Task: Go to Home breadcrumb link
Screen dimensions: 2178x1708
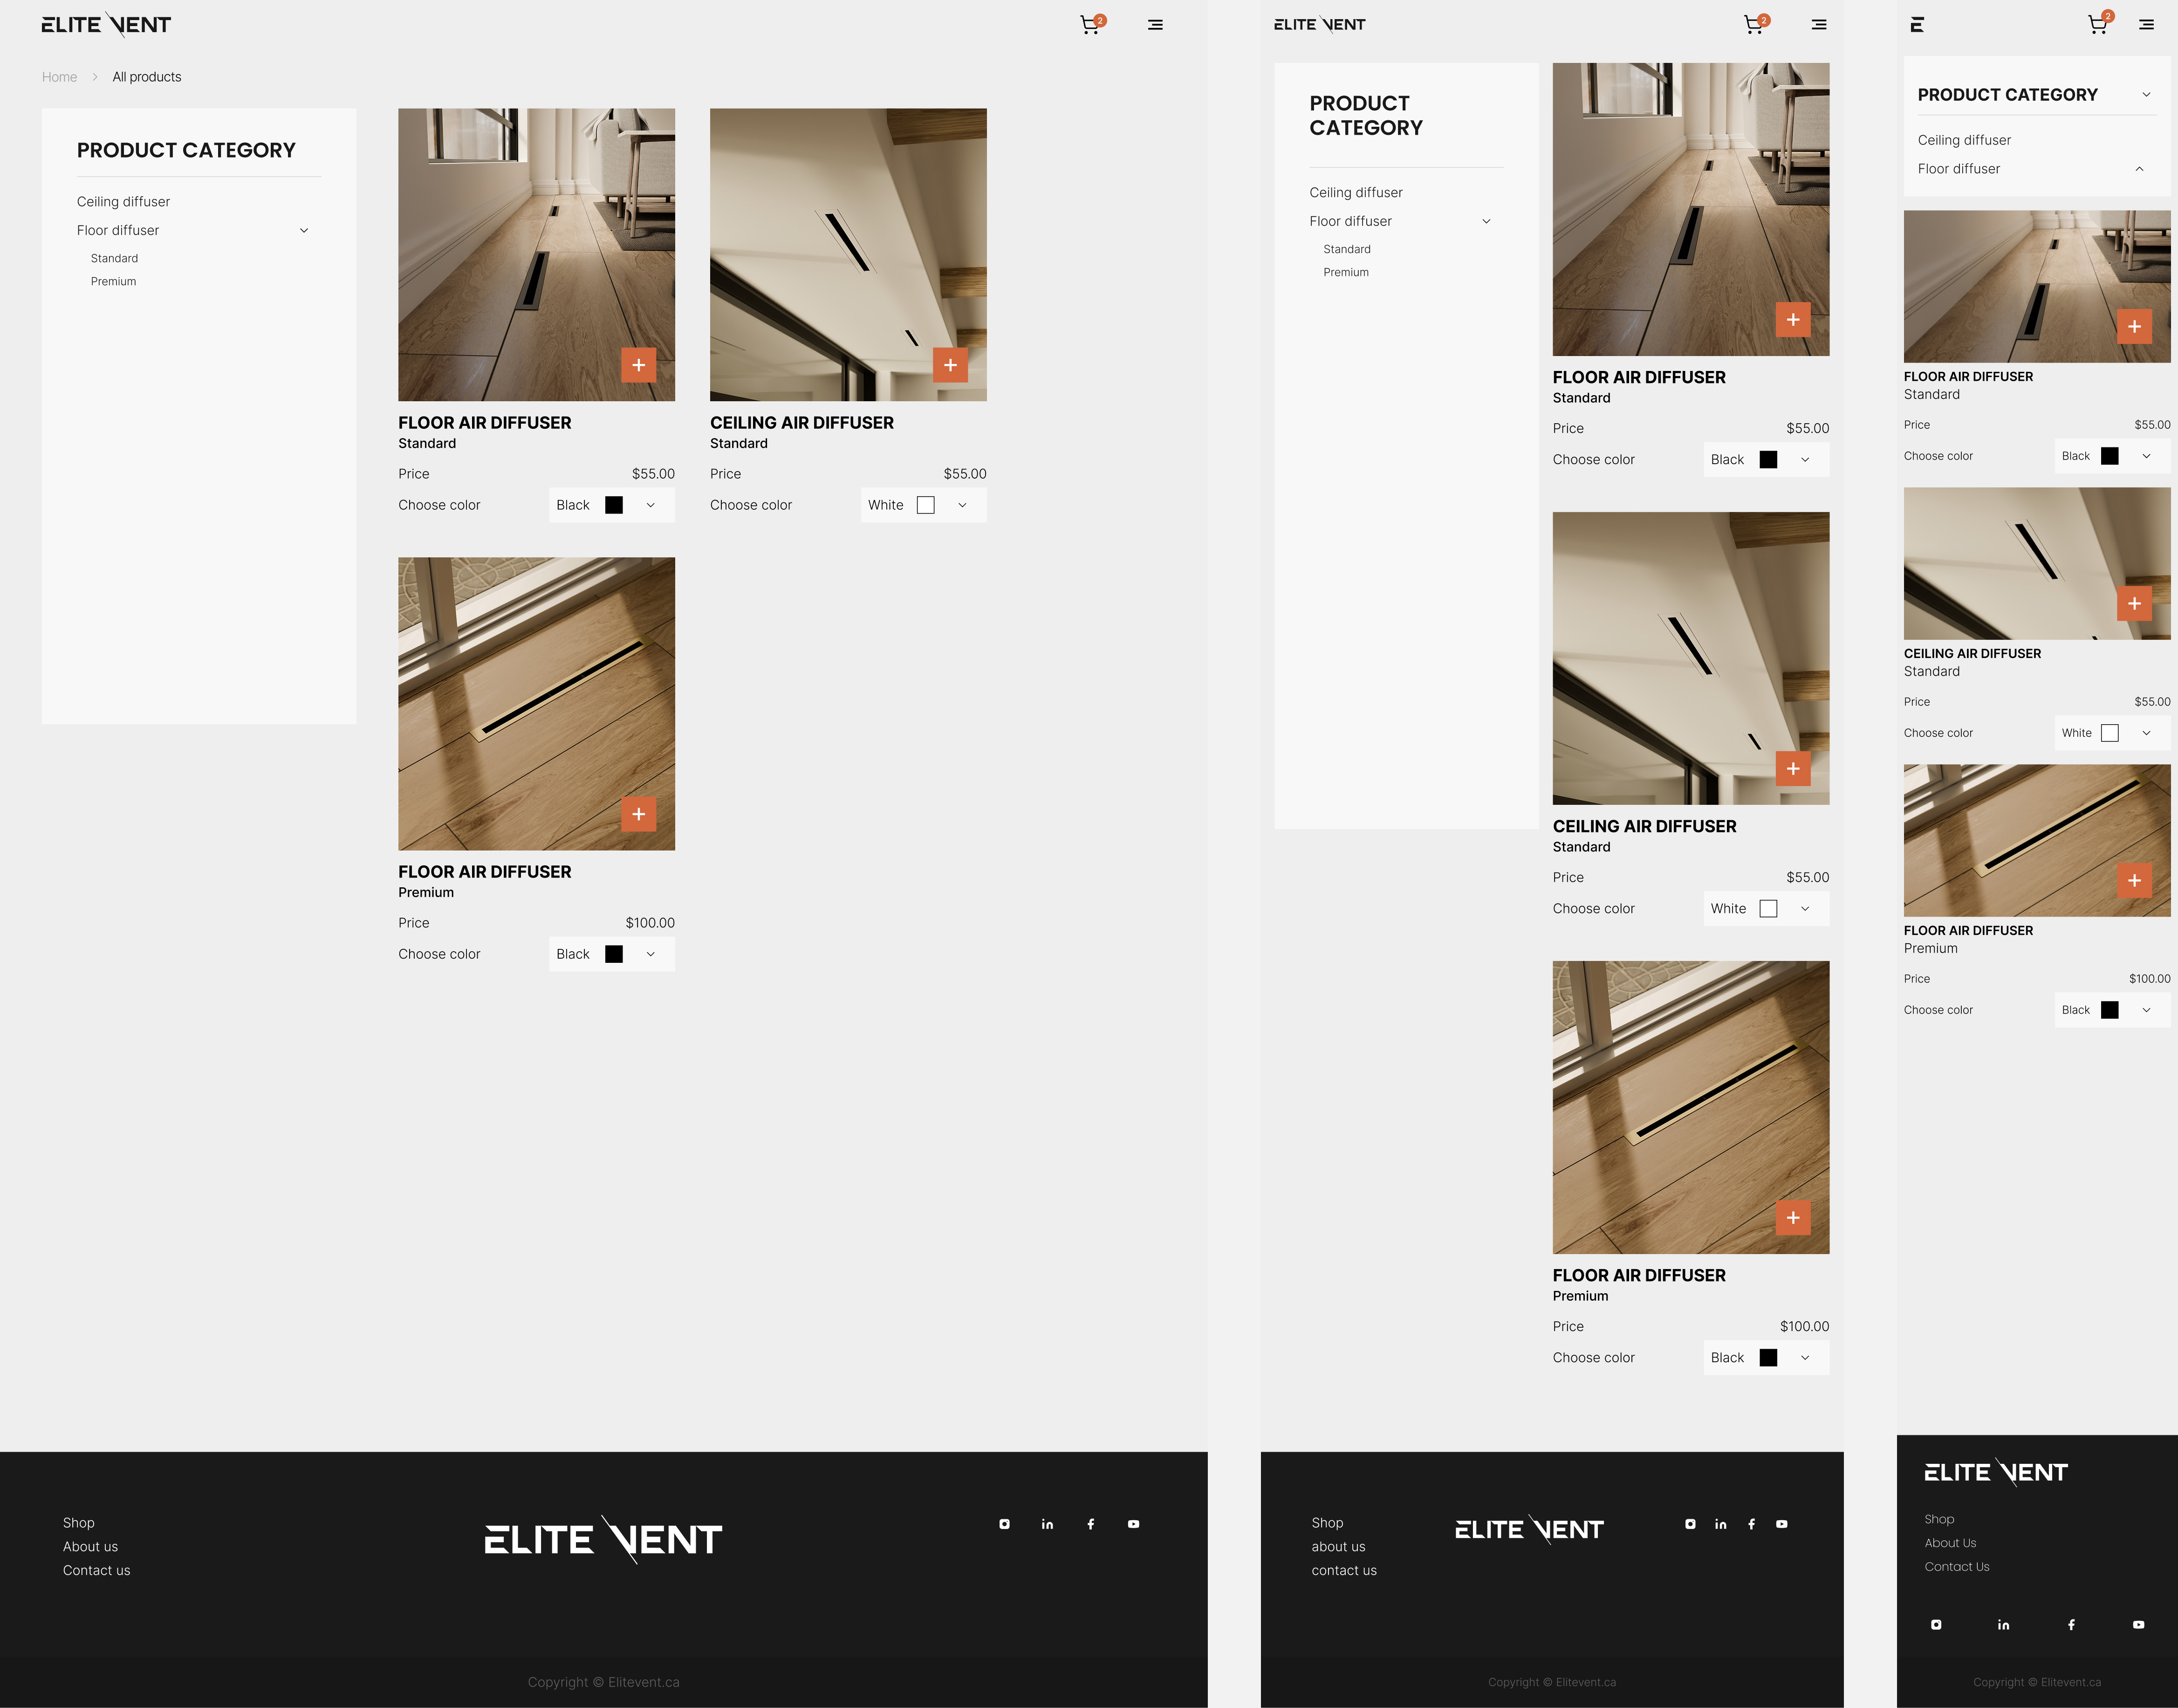Action: [59, 77]
